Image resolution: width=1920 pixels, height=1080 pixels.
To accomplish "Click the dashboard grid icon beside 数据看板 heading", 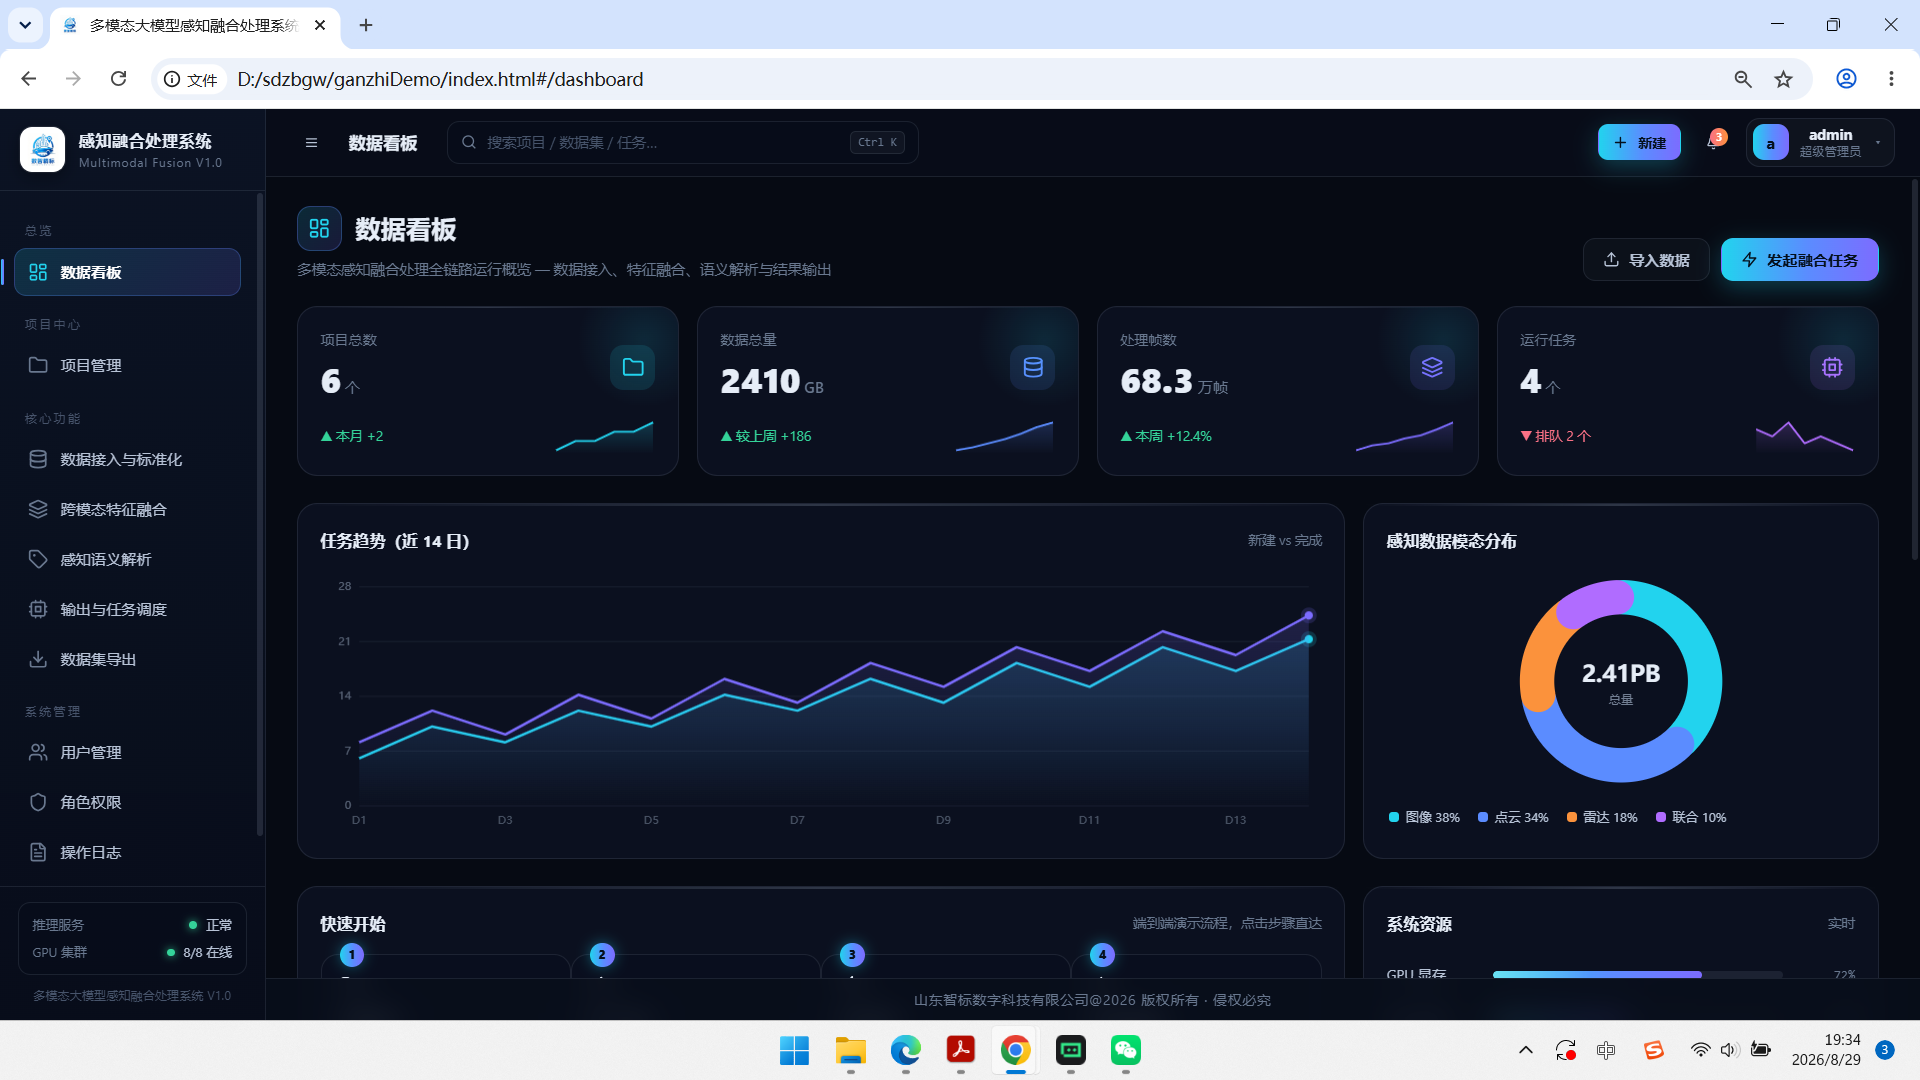I will [x=319, y=229].
